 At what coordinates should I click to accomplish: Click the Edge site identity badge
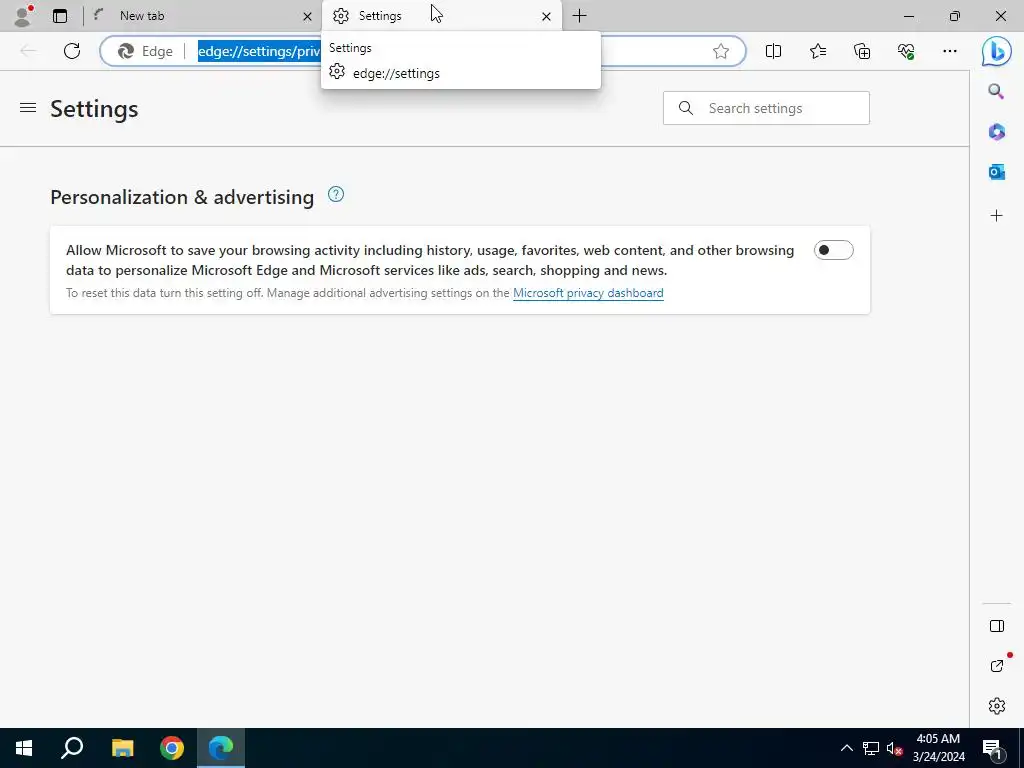tap(145, 51)
